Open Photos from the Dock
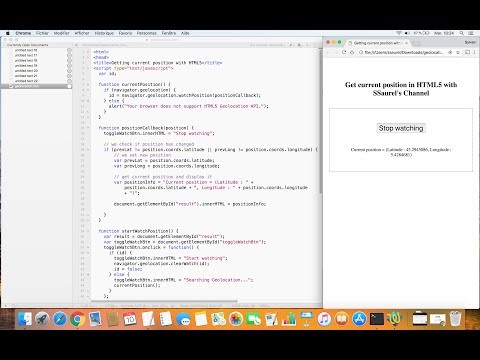The height and width of the screenshot is (360, 480). [236, 319]
